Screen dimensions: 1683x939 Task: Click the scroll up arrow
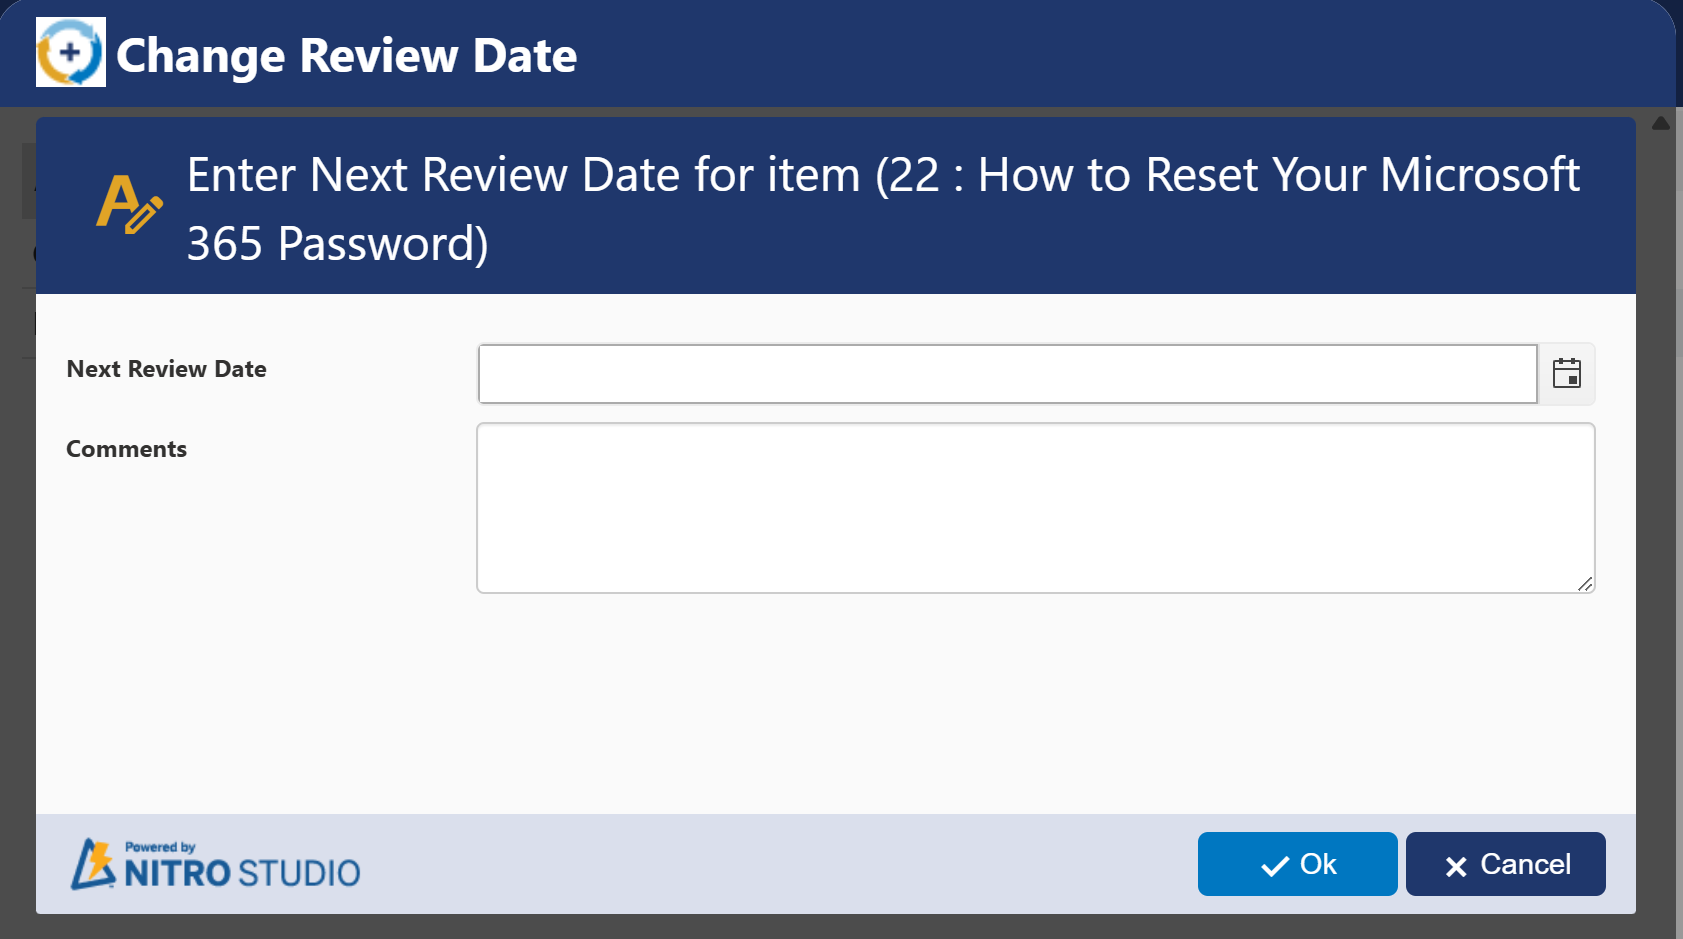[x=1661, y=123]
